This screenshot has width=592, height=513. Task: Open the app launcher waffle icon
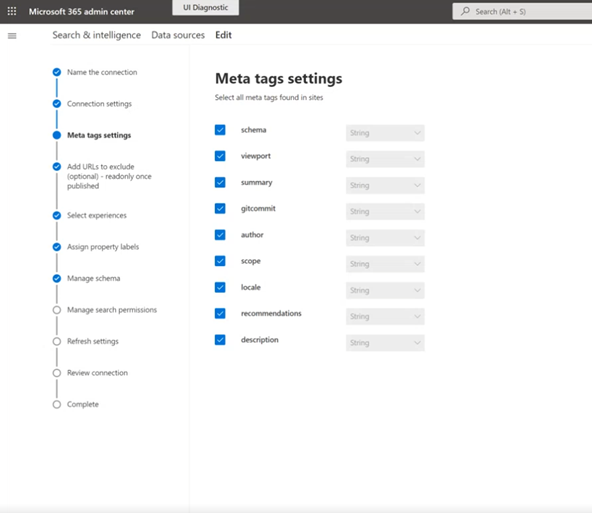(x=12, y=11)
